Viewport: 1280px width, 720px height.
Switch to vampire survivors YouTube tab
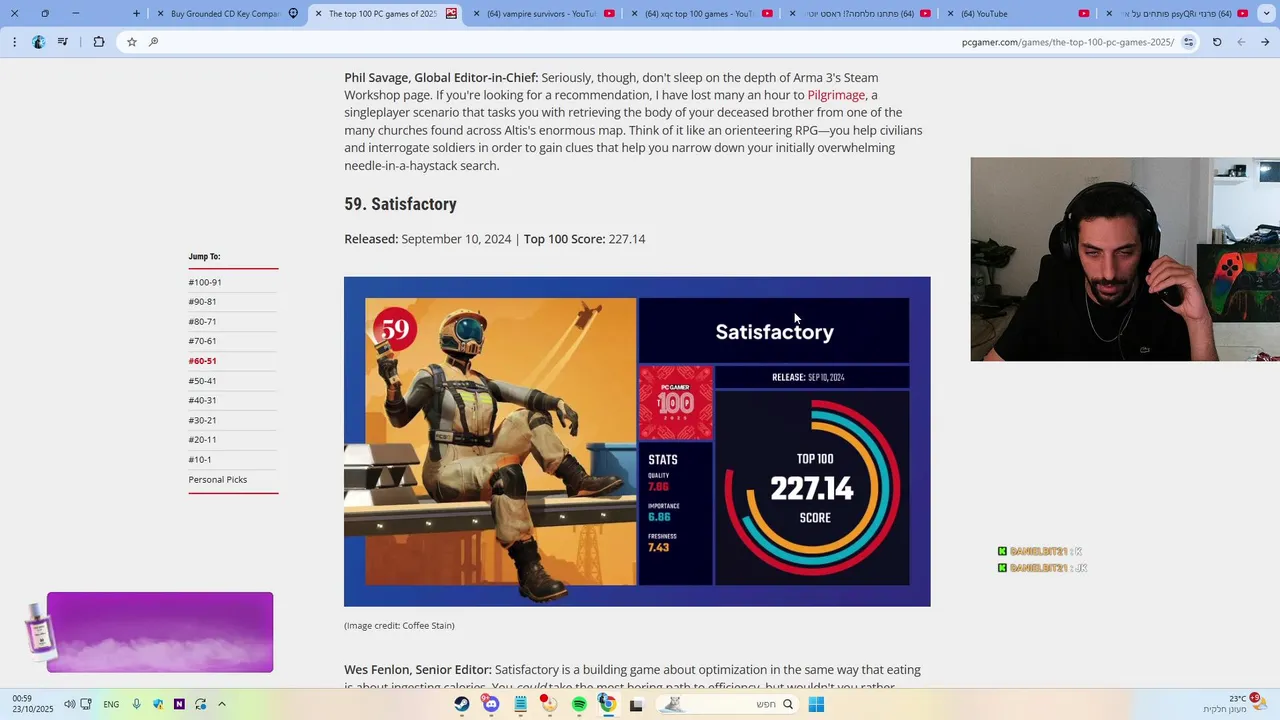(545, 14)
